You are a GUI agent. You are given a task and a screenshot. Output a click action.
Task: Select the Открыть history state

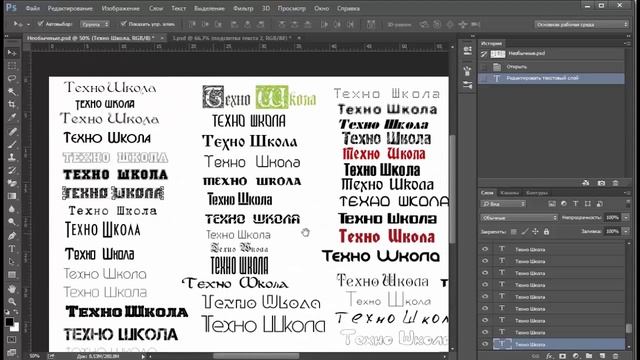click(552, 67)
